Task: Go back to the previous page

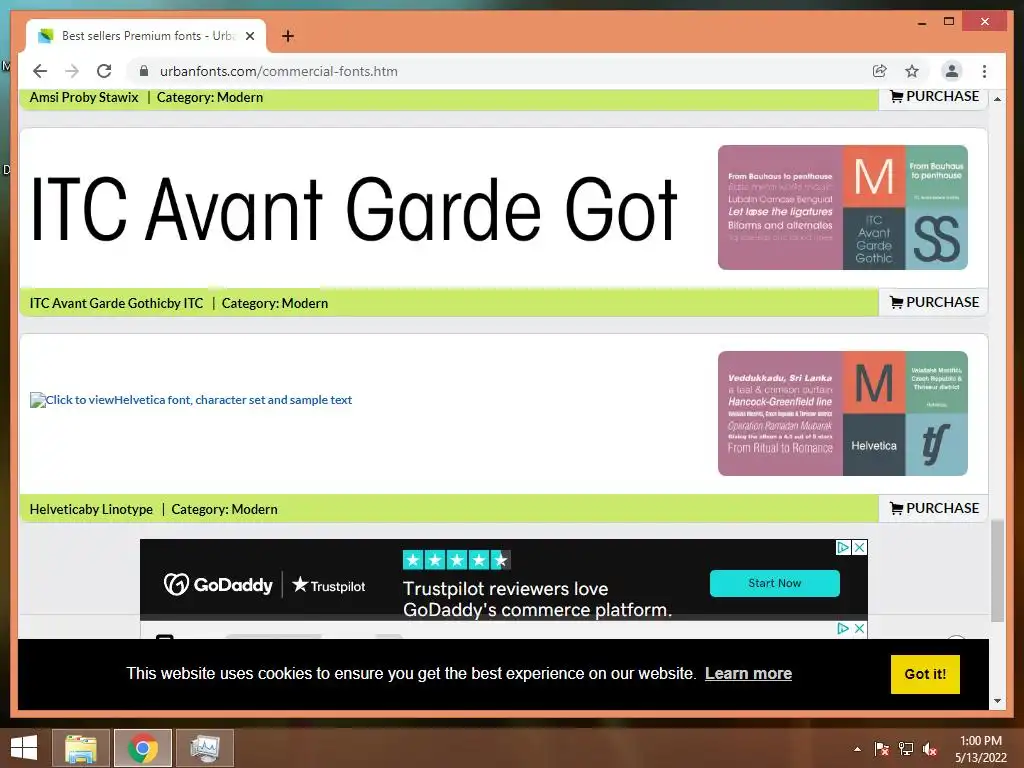Action: (40, 71)
